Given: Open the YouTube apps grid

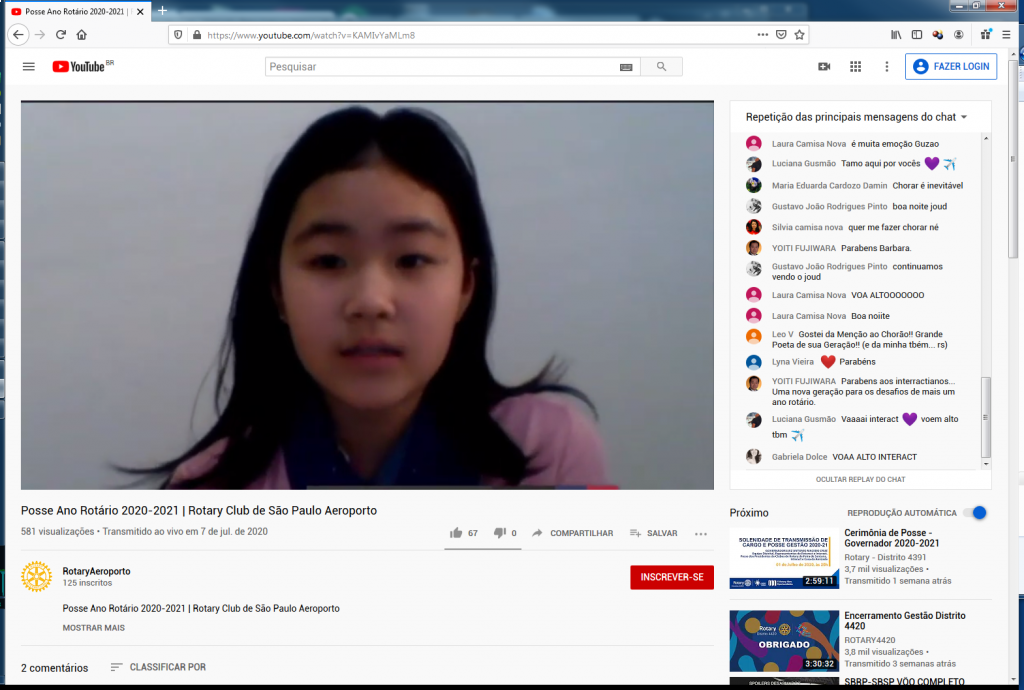Looking at the screenshot, I should coord(855,67).
